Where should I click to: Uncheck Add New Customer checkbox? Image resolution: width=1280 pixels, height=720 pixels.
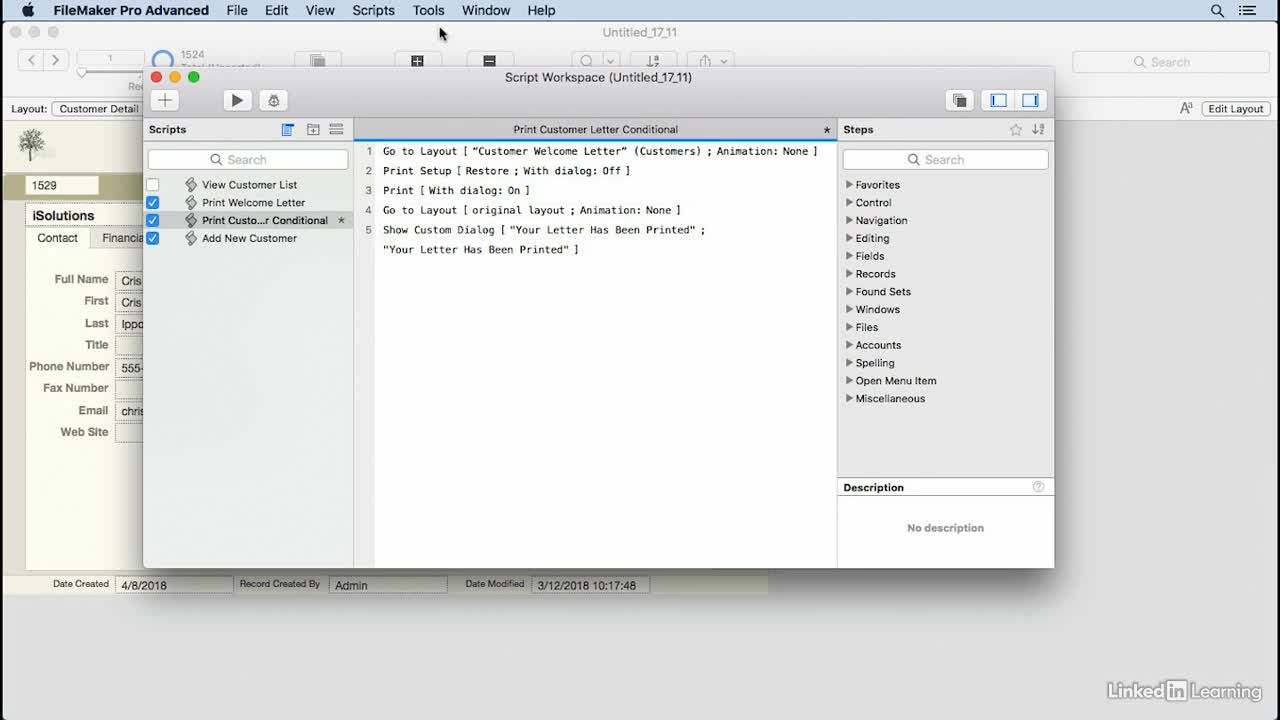click(x=153, y=239)
